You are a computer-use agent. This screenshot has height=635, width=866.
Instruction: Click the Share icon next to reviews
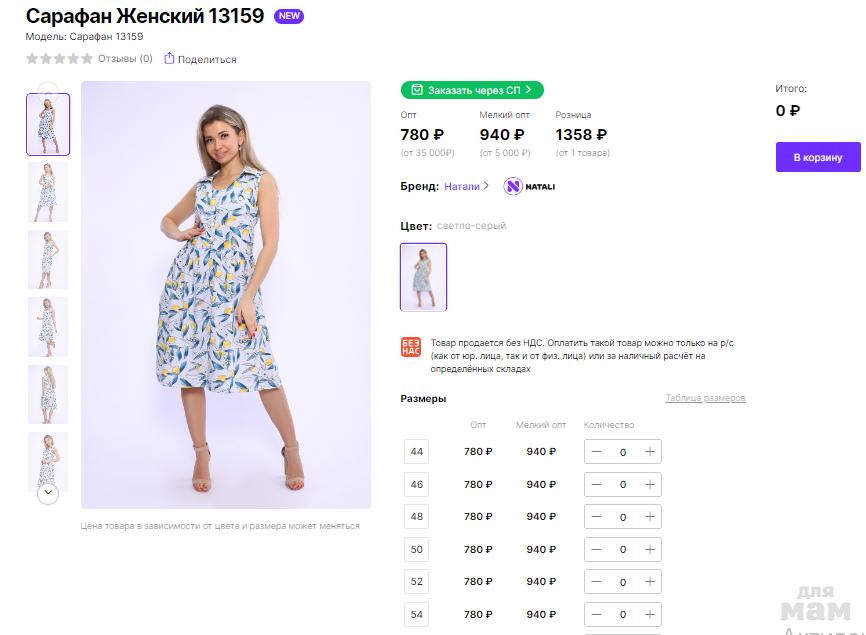click(169, 59)
